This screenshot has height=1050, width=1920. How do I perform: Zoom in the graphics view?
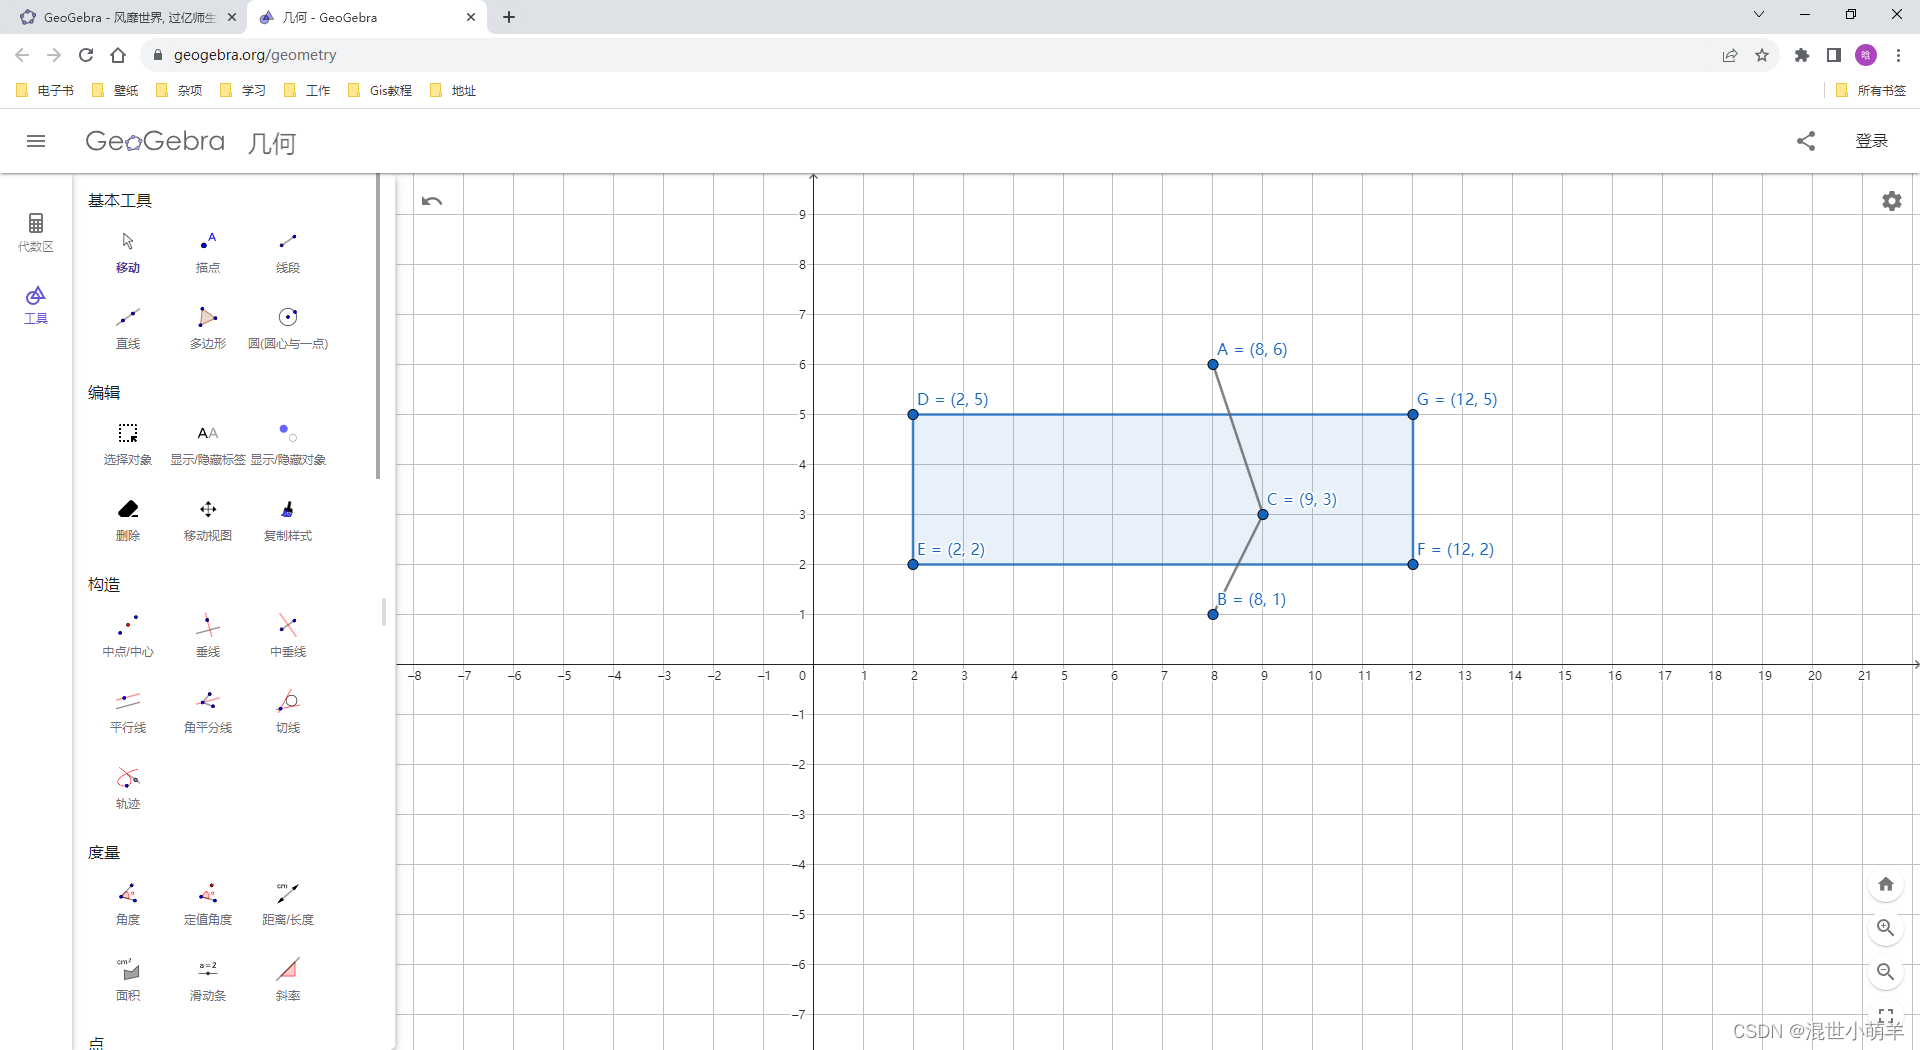[x=1886, y=928]
